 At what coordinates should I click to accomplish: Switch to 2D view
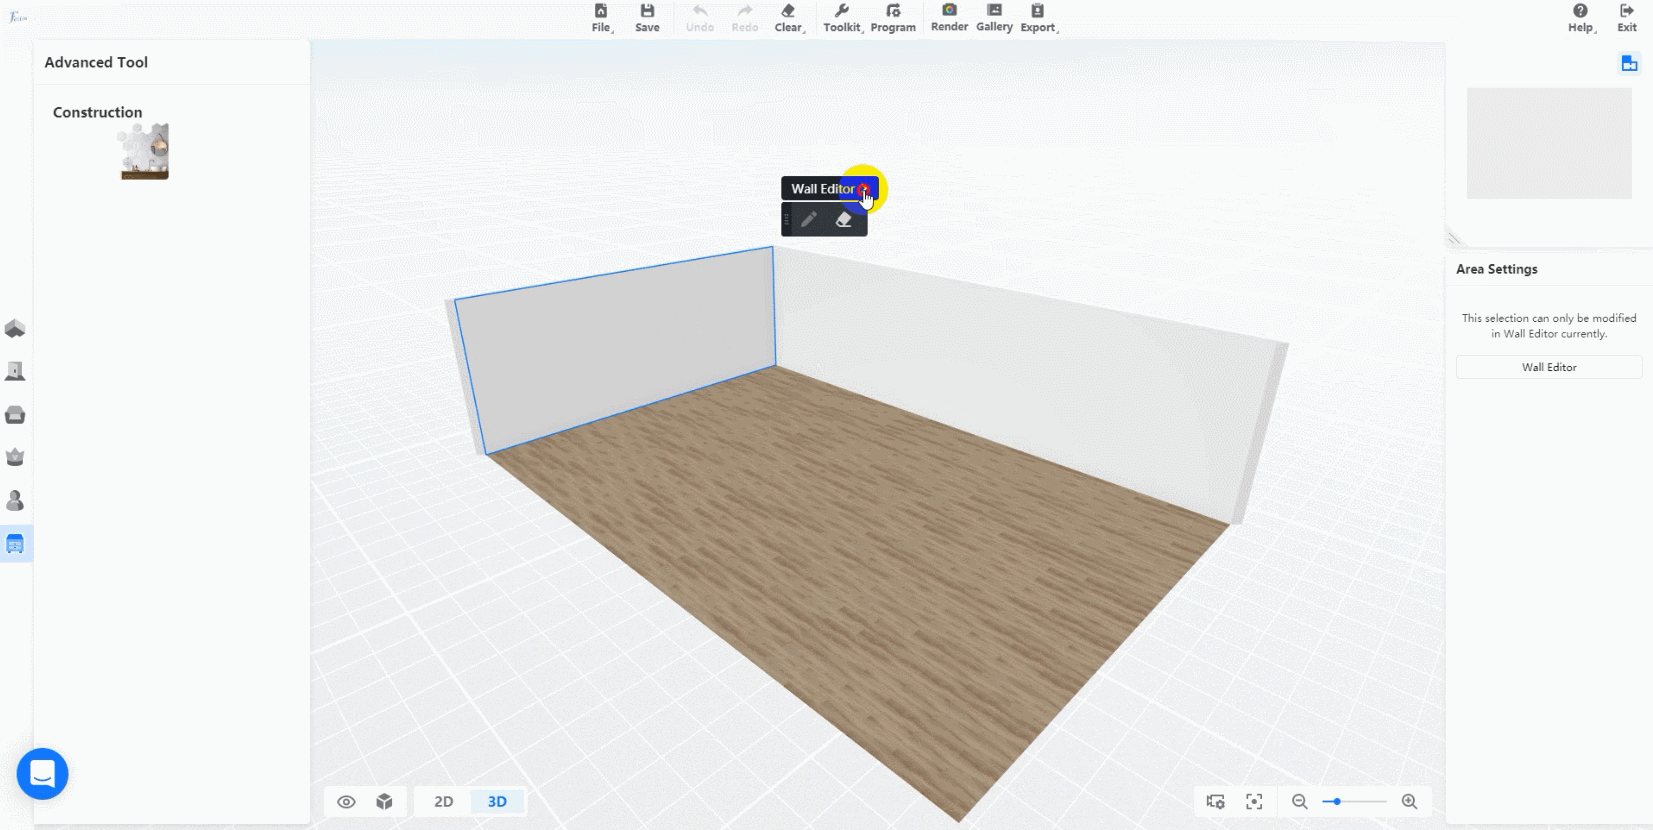[444, 802]
